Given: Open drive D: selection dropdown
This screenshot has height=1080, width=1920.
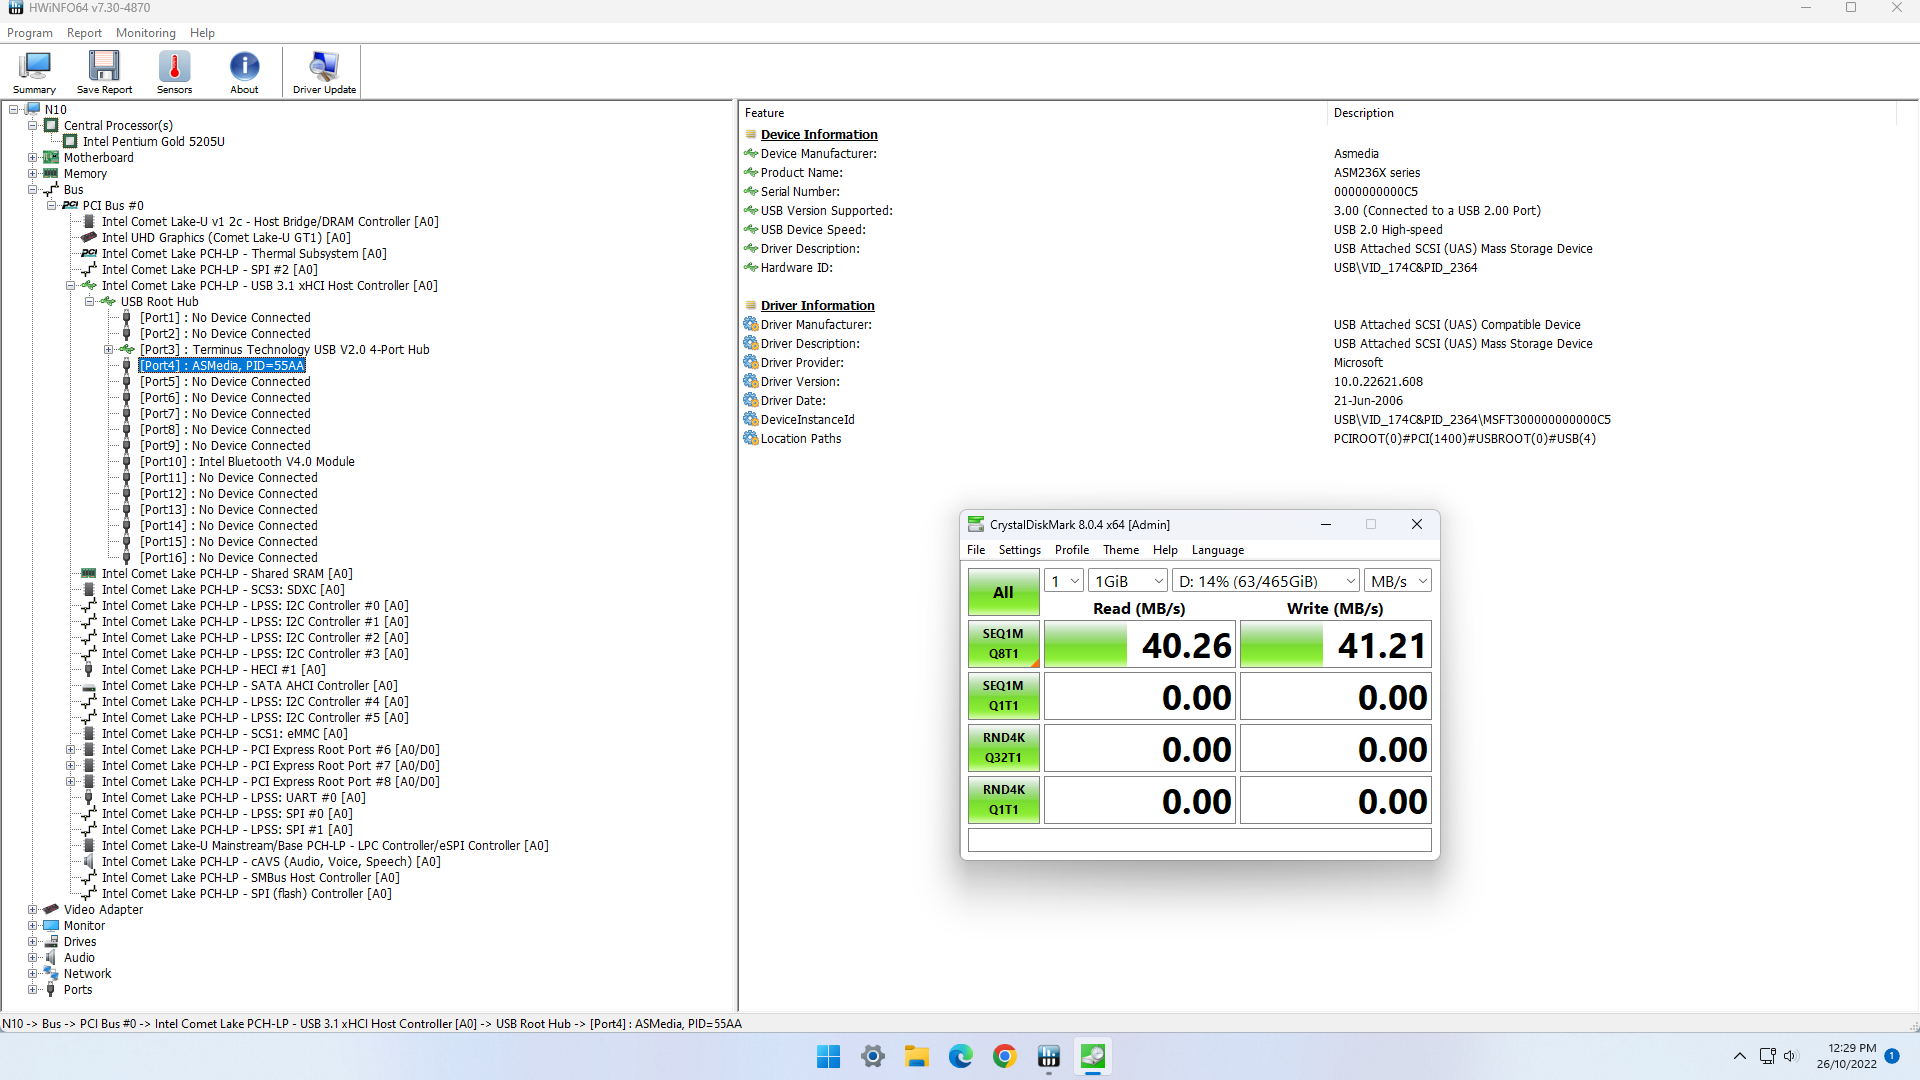Looking at the screenshot, I should (1266, 581).
